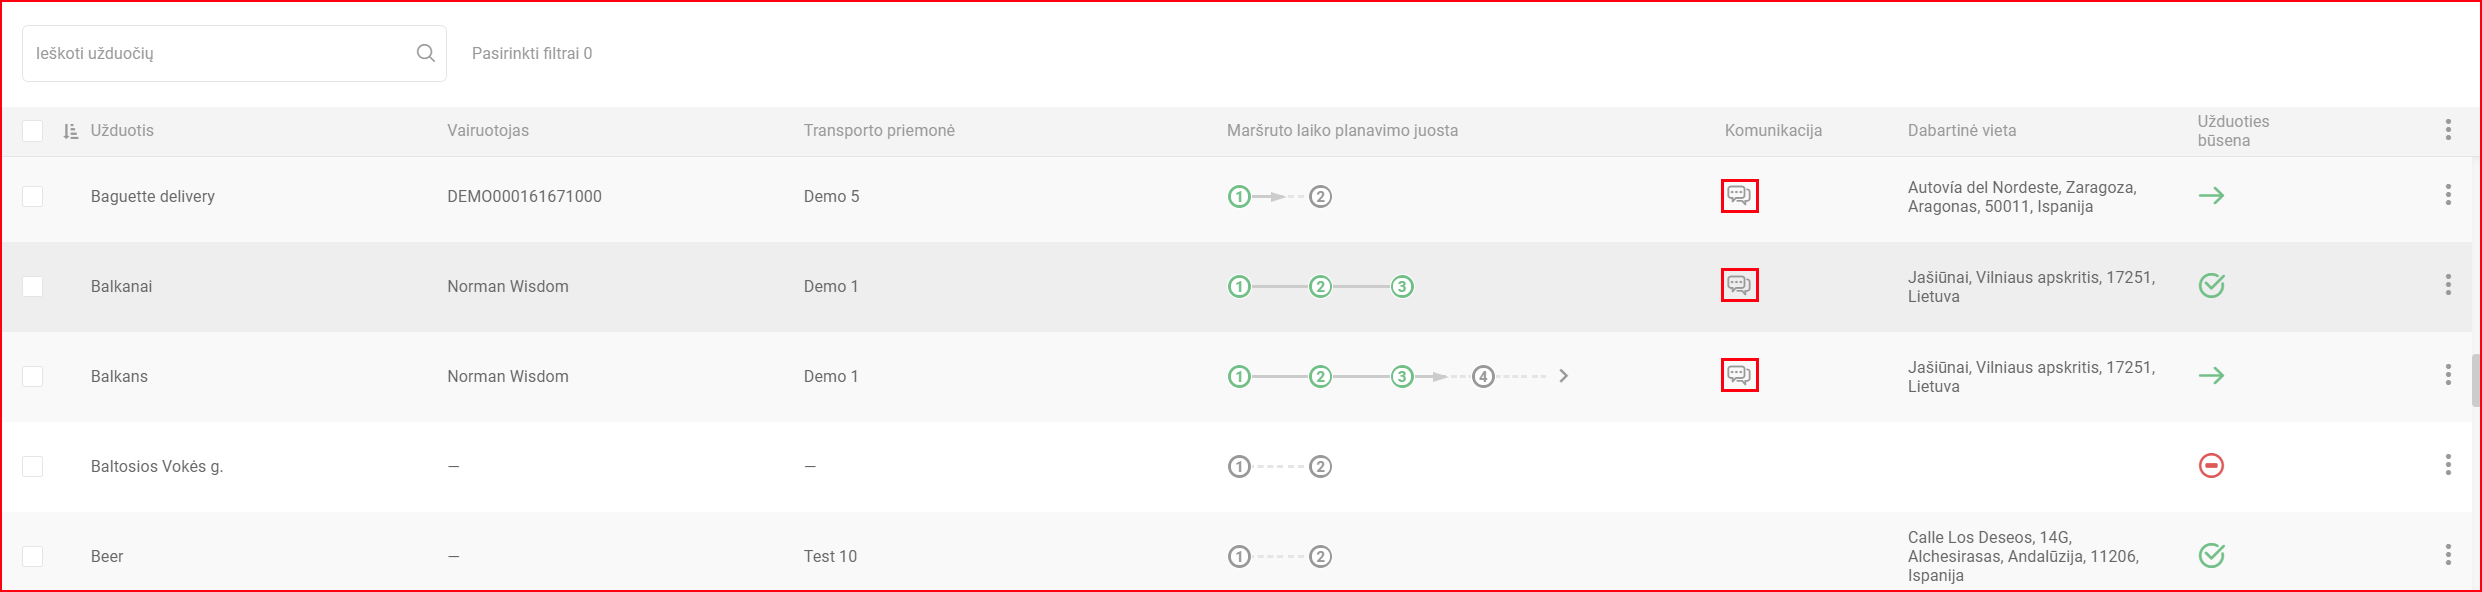
Task: Tick the select-all checkbox in table header
Action: [33, 131]
